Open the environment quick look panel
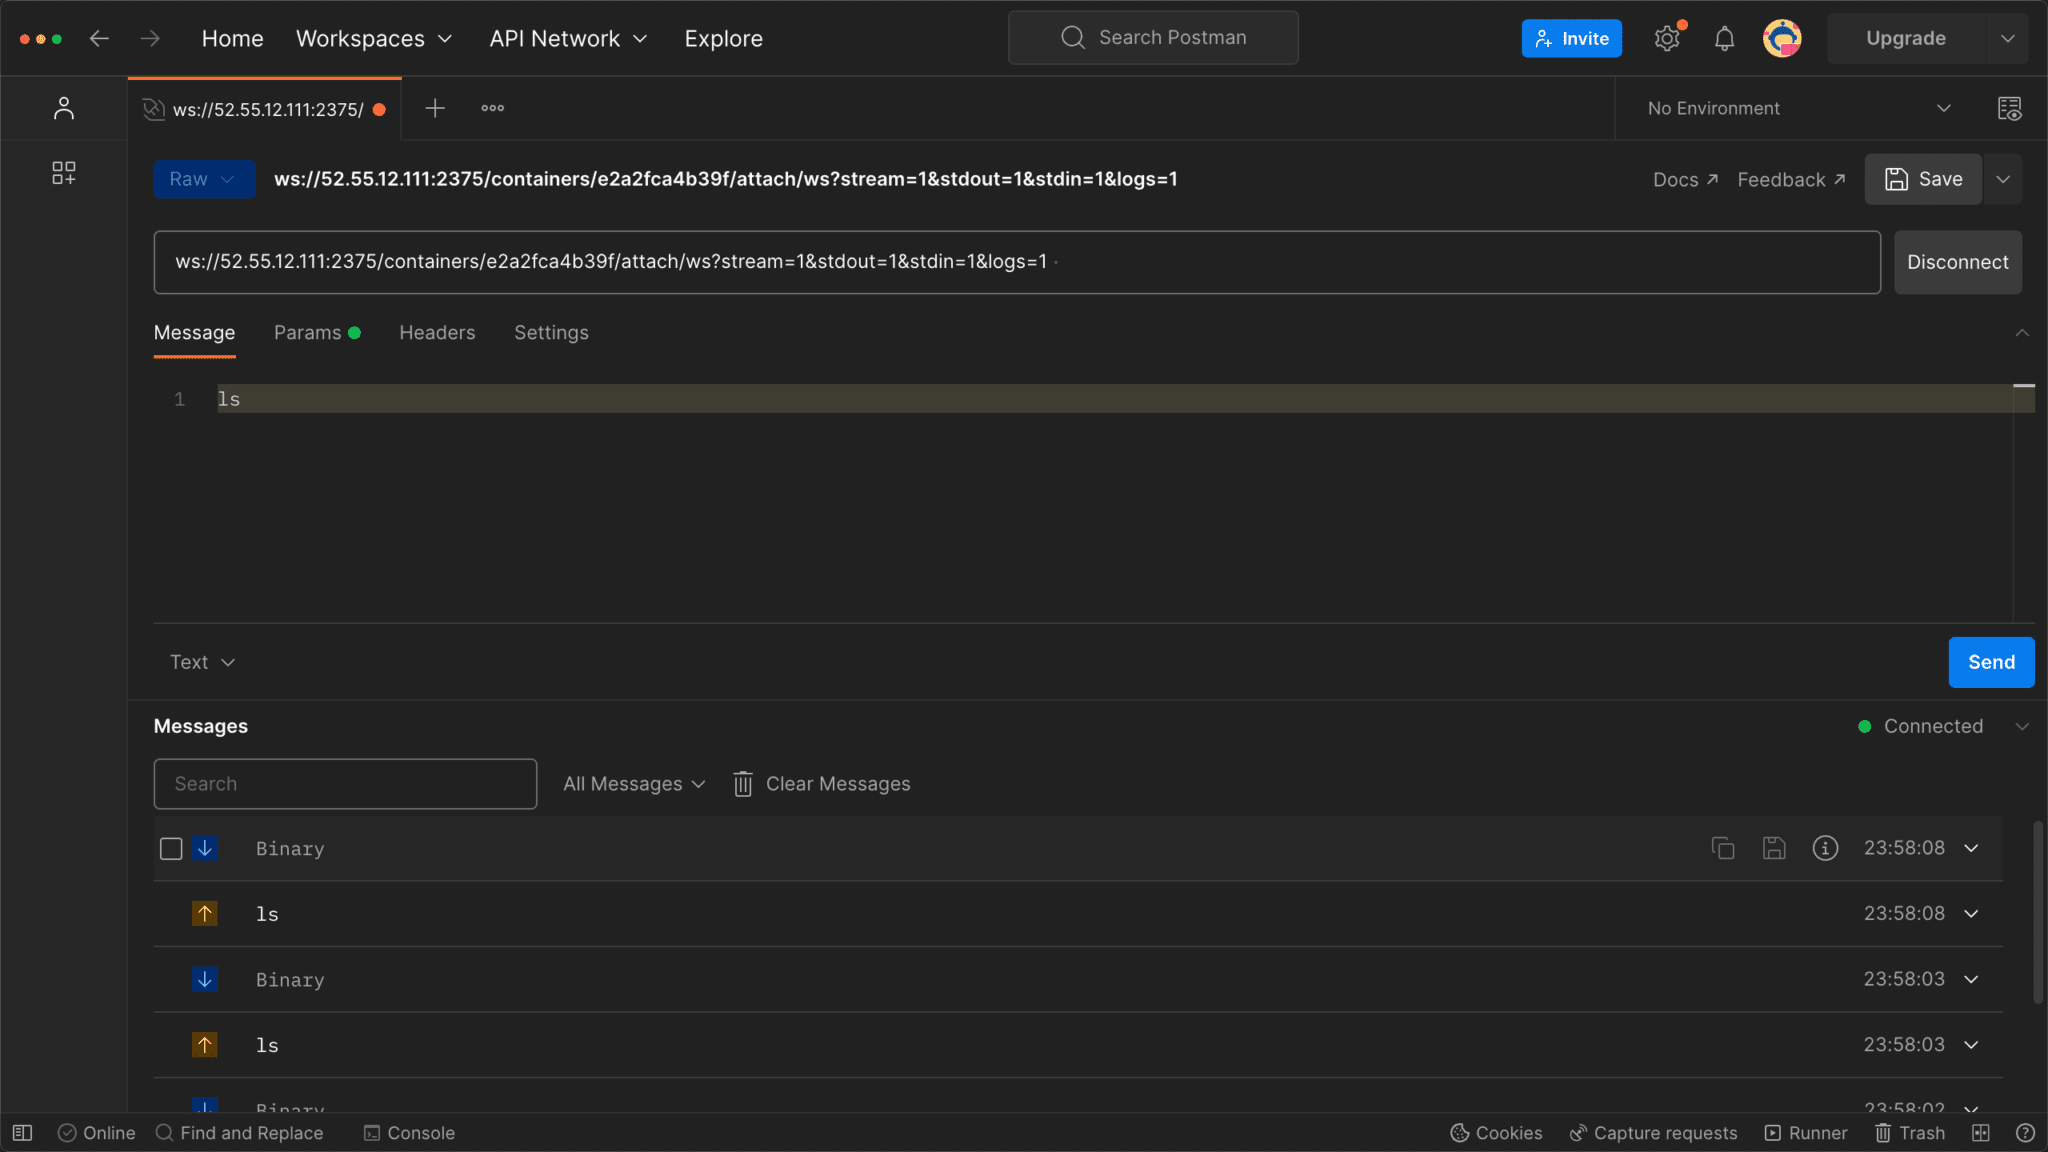The image size is (2048, 1152). (x=2010, y=108)
